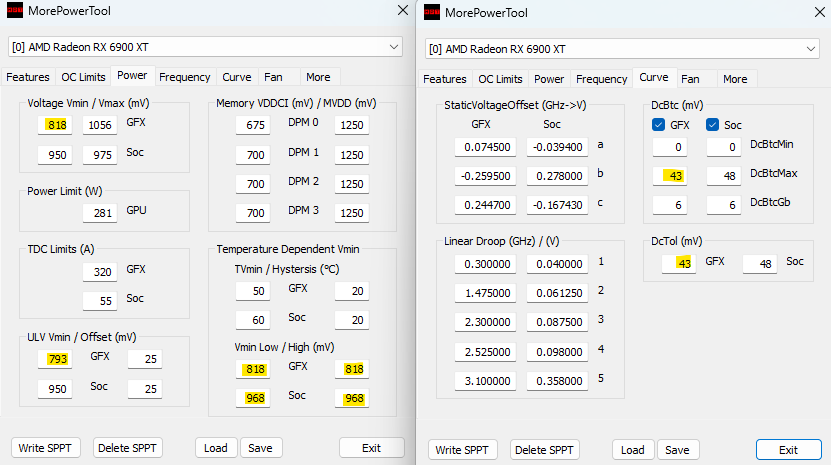The height and width of the screenshot is (465, 831).
Task: Edit Soc coefficient a field -0.039400
Action: pos(557,147)
